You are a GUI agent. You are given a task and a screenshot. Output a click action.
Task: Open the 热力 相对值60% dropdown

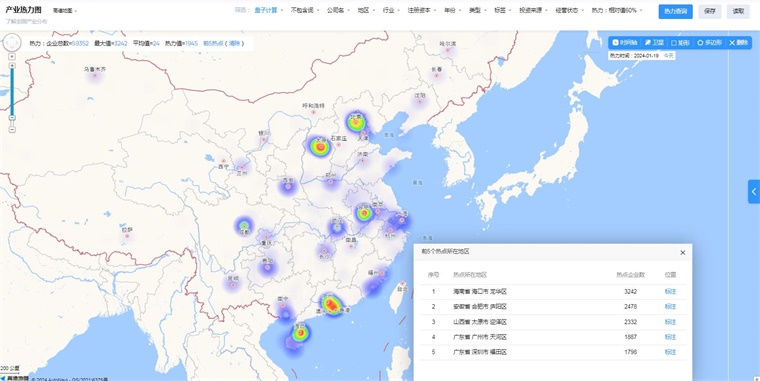pos(617,10)
